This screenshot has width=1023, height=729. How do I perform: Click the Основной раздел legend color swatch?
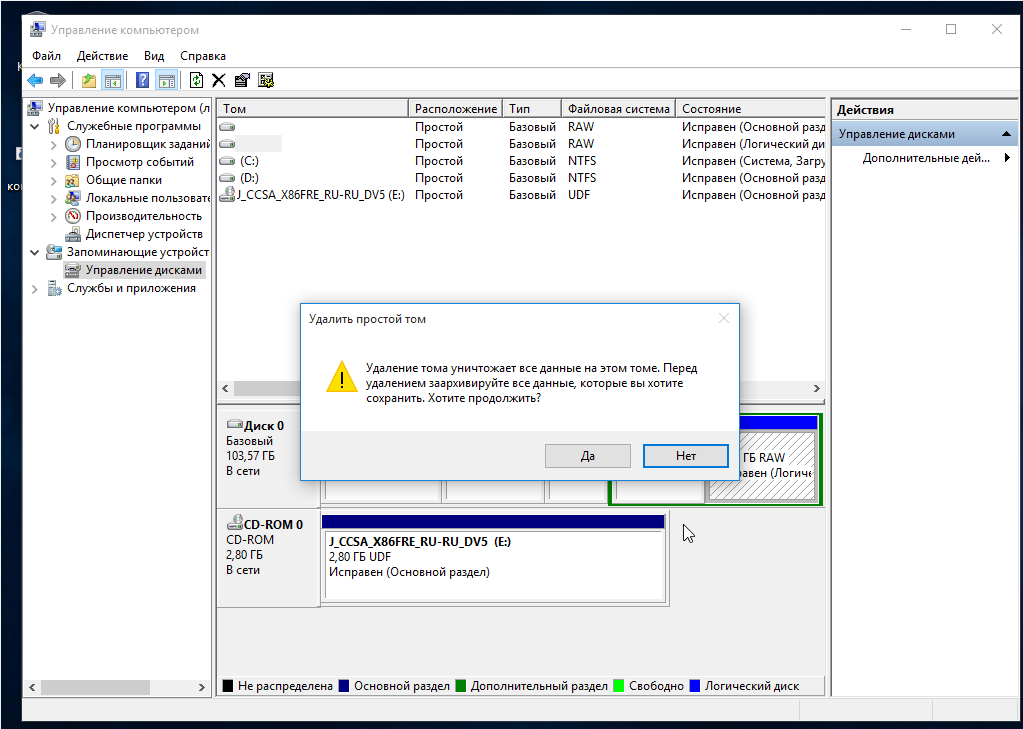pos(344,686)
